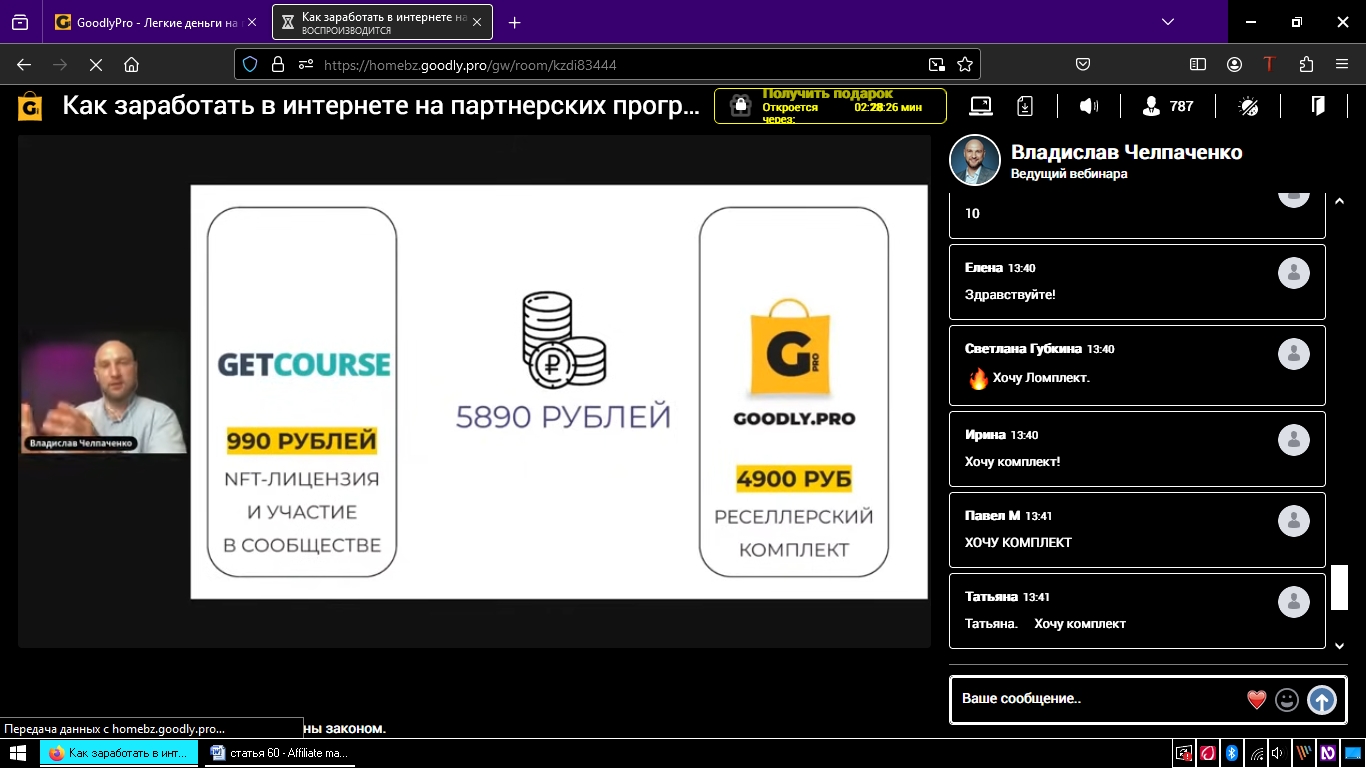The width and height of the screenshot is (1366, 768).
Task: Send the chat message arrow button
Action: click(x=1322, y=700)
